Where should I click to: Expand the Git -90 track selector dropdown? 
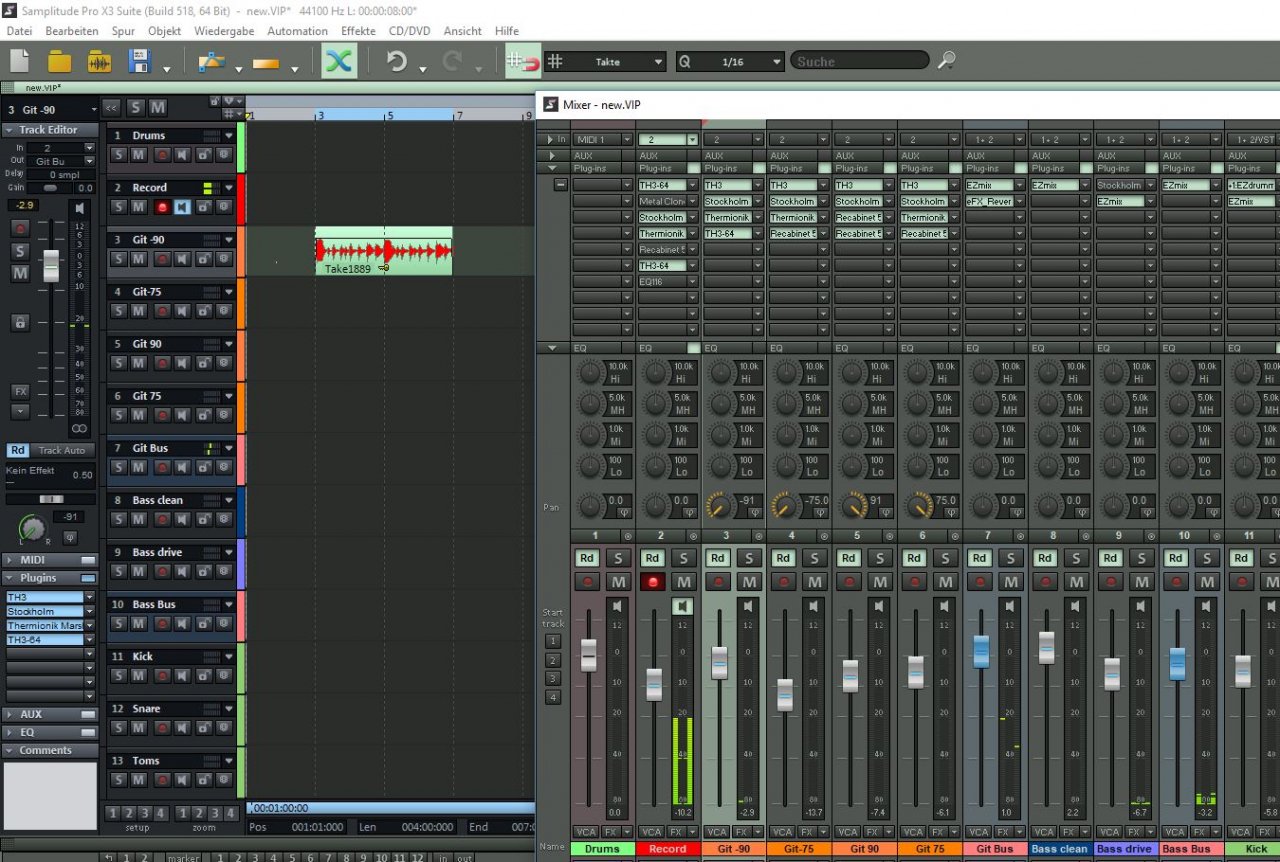pyautogui.click(x=94, y=109)
